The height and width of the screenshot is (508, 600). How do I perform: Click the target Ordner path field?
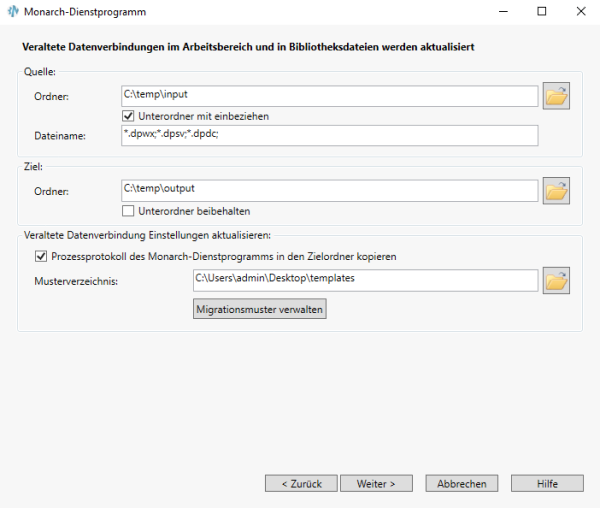[x=329, y=189]
